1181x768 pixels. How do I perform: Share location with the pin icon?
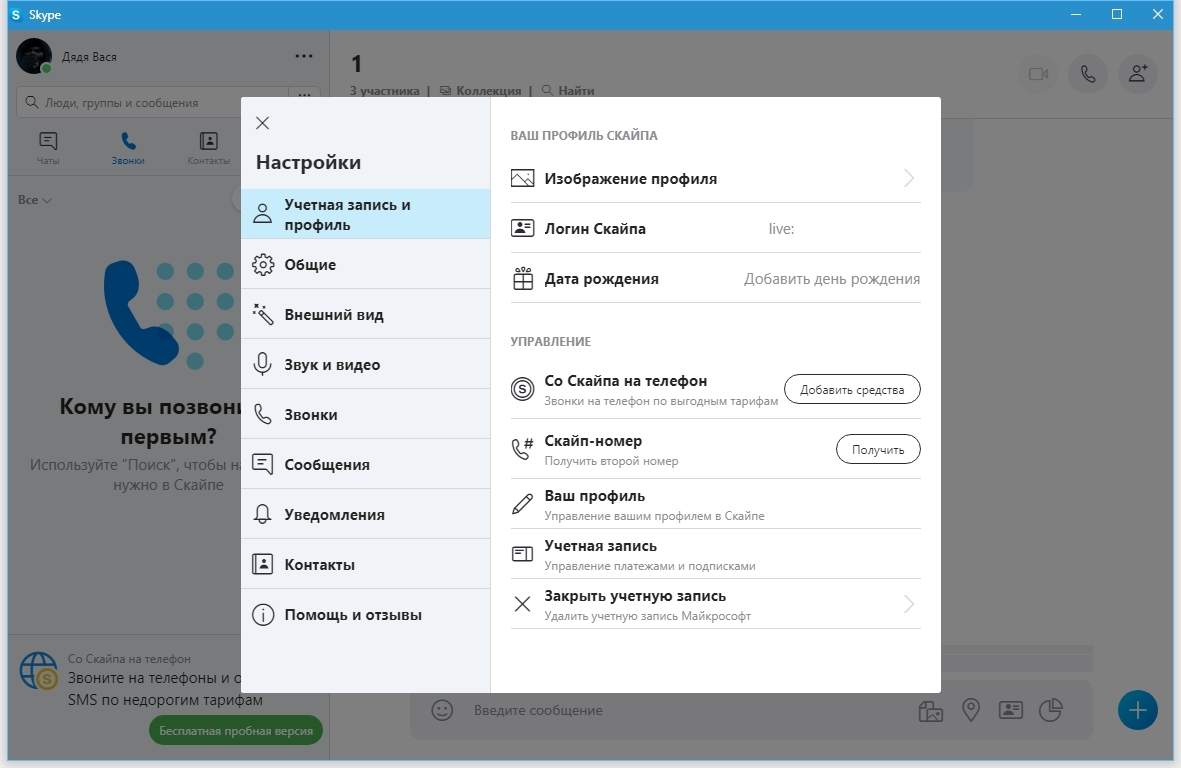(971, 710)
